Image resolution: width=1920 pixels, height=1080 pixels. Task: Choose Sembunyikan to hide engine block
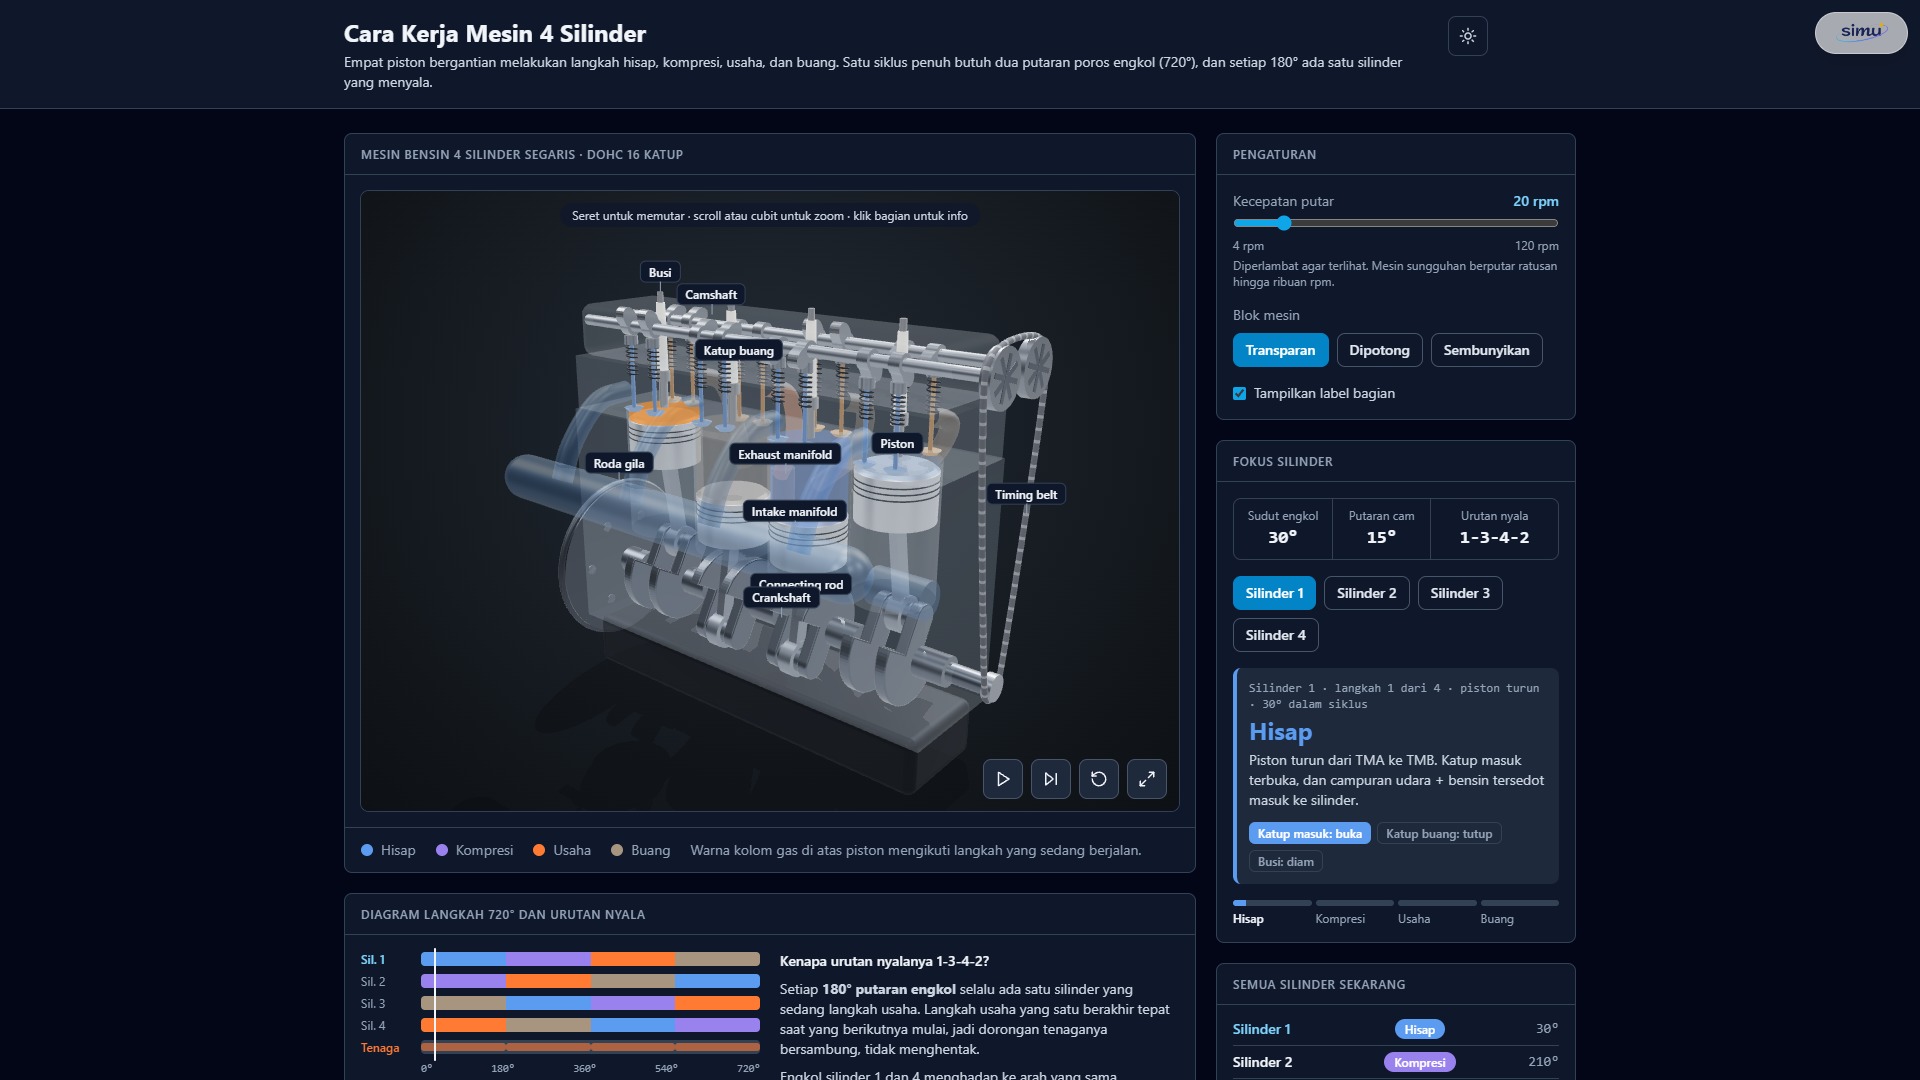coord(1486,350)
